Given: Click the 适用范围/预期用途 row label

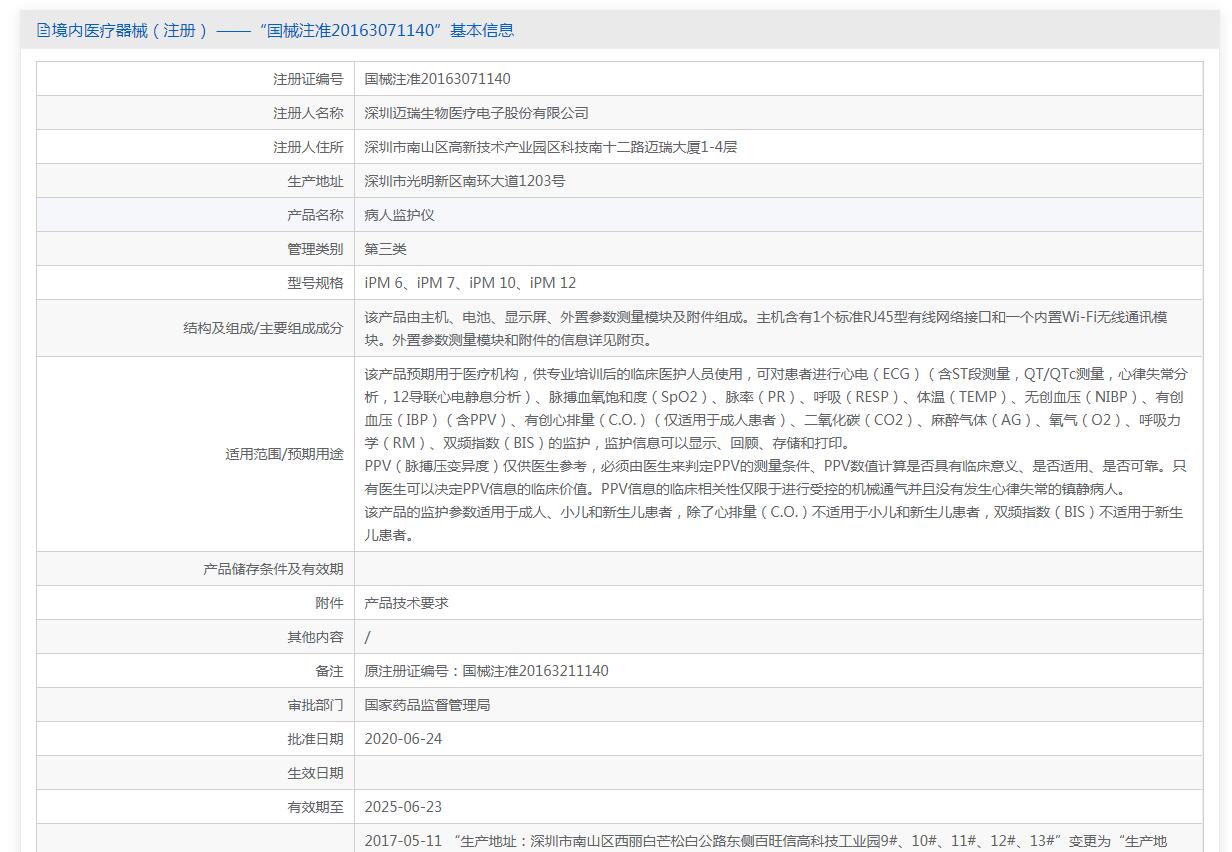Looking at the screenshot, I should click(x=284, y=454).
